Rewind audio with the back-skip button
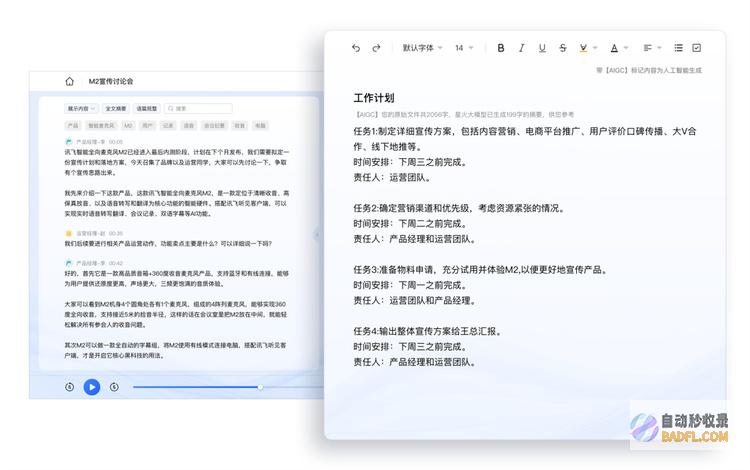 click(69, 387)
